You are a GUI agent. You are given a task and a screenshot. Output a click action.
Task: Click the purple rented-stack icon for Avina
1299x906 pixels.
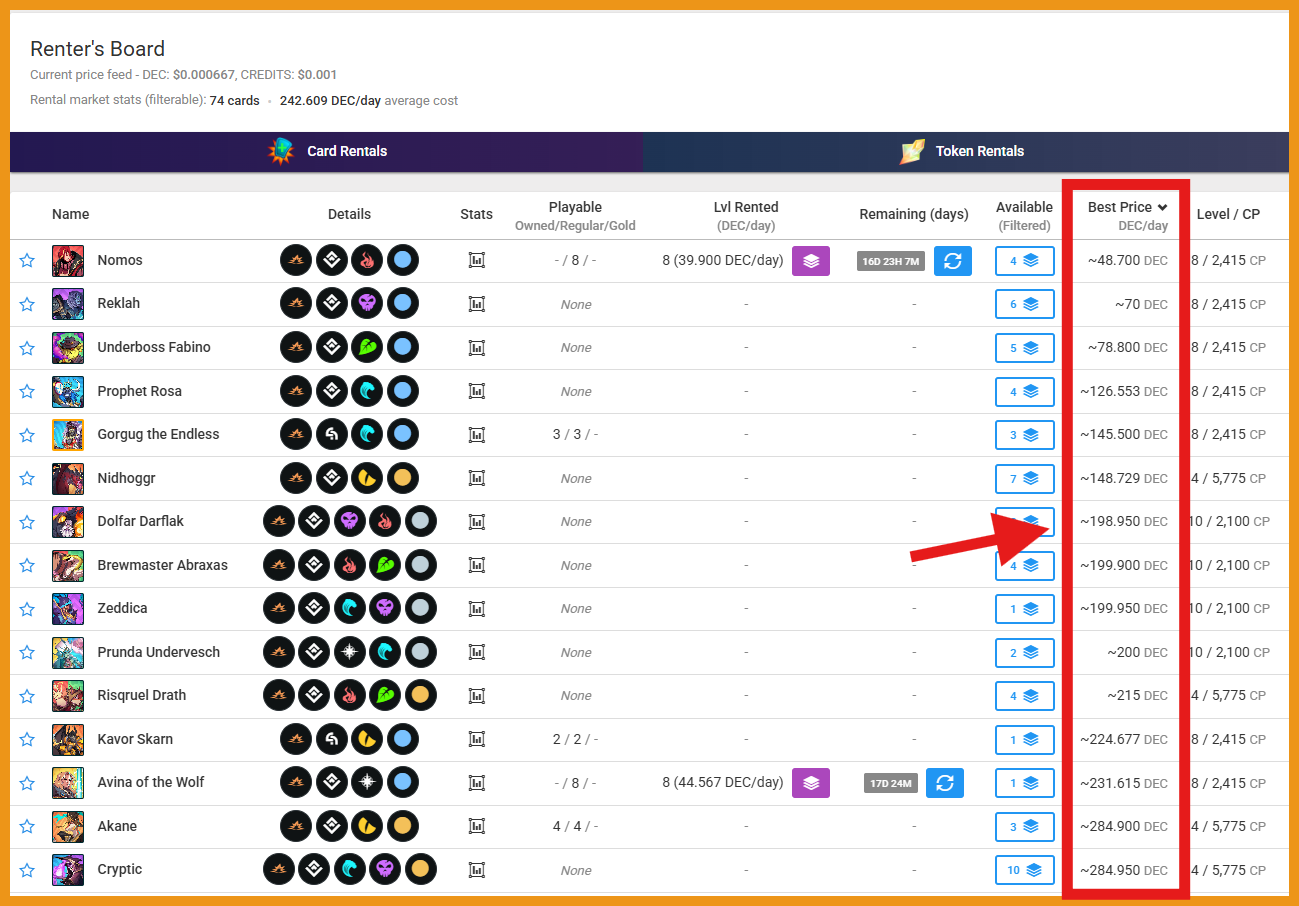pyautogui.click(x=811, y=783)
